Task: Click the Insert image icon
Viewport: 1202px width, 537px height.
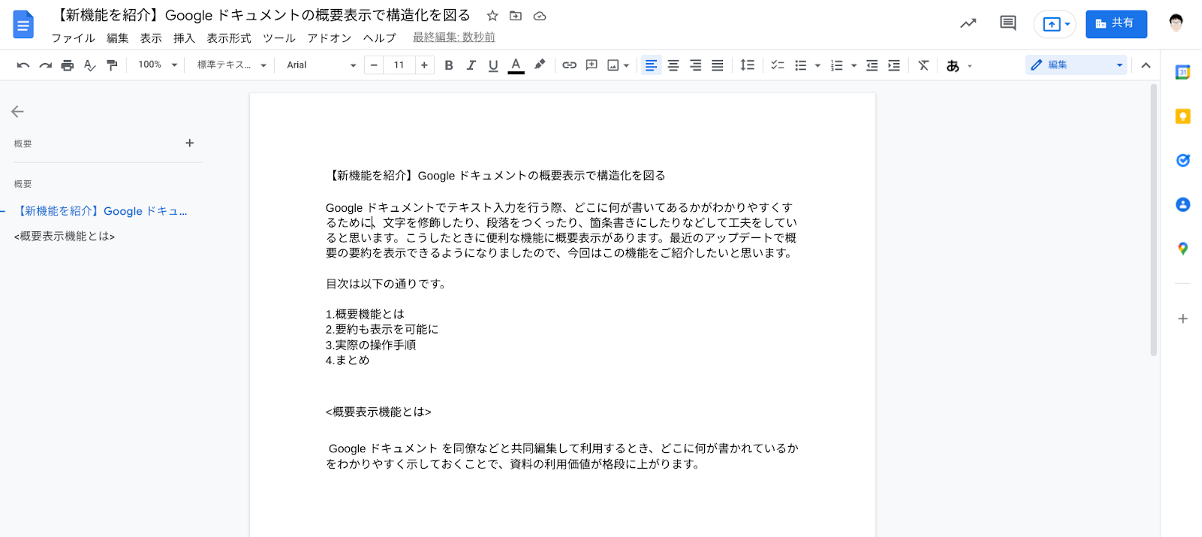Action: (613, 65)
